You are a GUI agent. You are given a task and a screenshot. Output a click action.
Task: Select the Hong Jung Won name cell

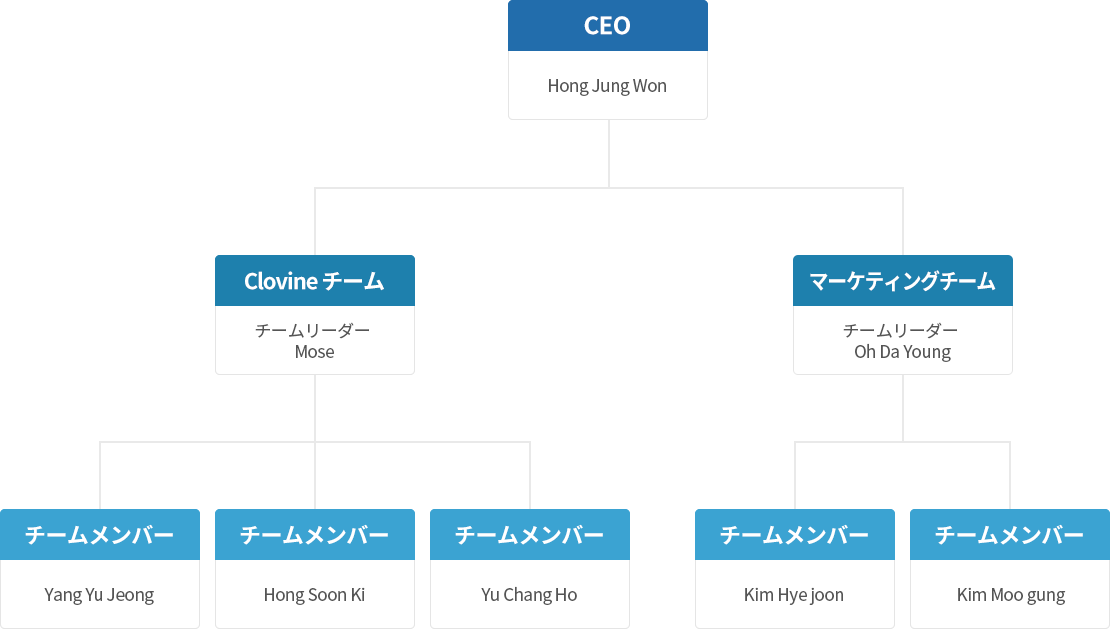607,85
